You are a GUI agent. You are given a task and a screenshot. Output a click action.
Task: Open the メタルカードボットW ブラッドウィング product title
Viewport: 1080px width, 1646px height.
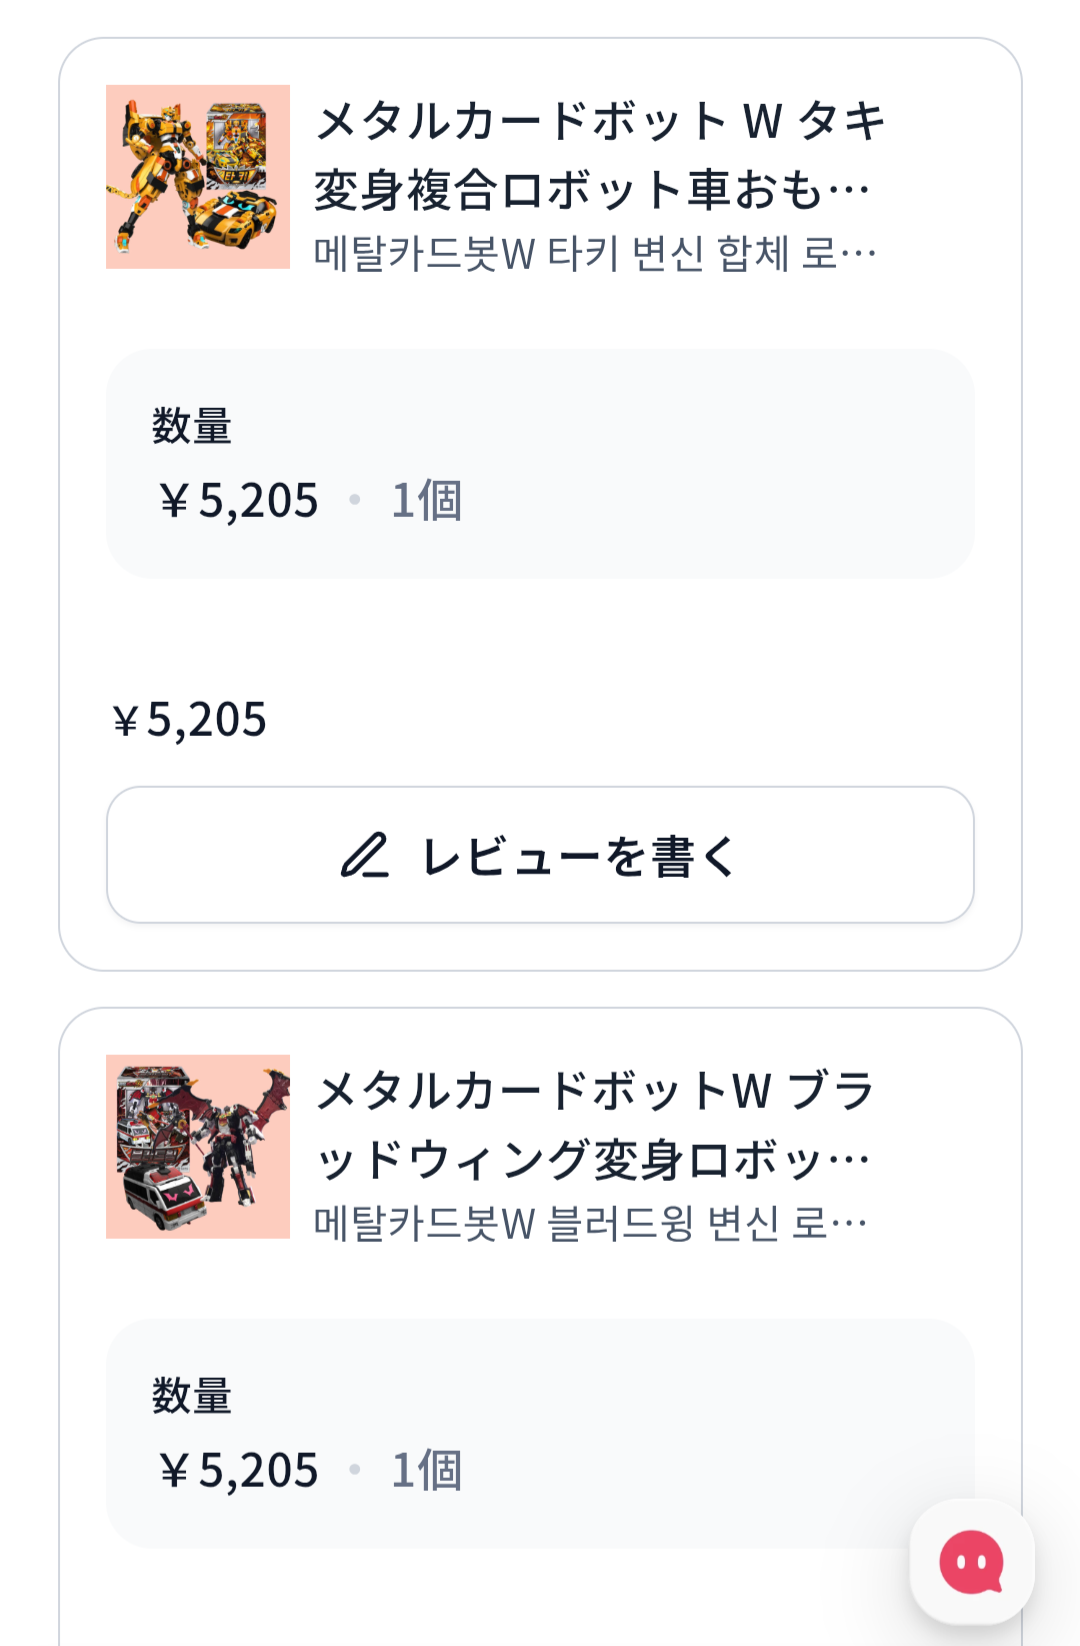click(x=594, y=1125)
